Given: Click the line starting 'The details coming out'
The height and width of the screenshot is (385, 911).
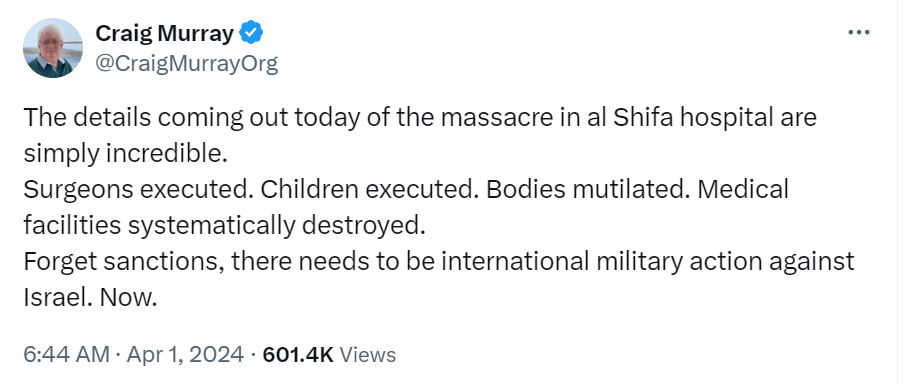Looking at the screenshot, I should 420,118.
